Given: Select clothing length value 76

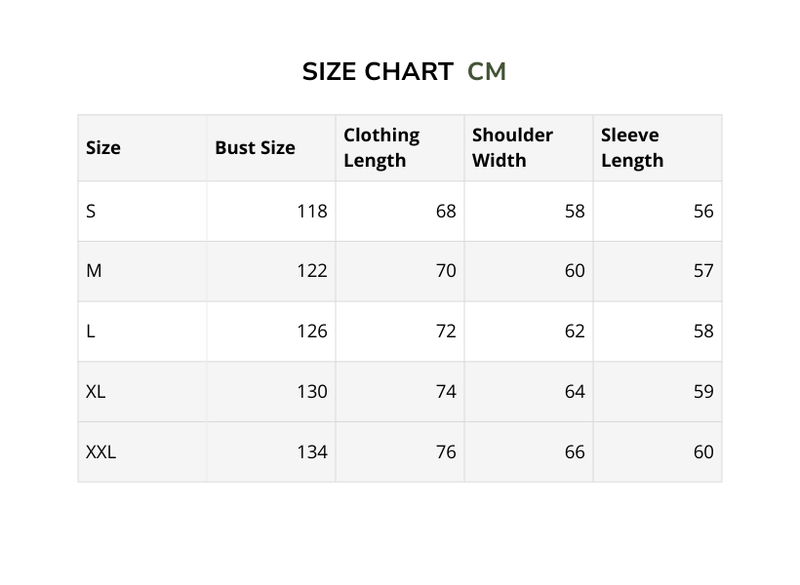Looking at the screenshot, I should (446, 452).
